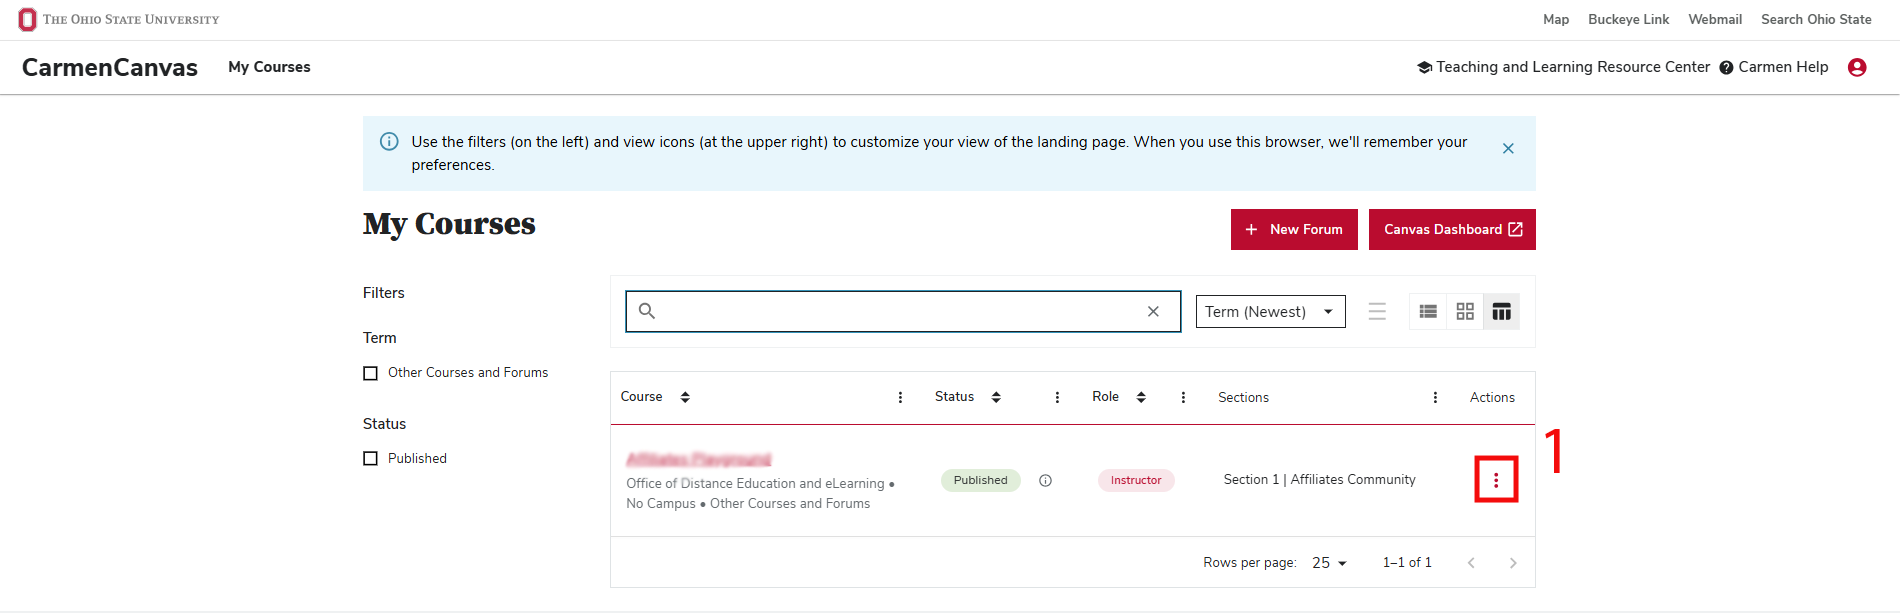Open My Courses nav item
1900x613 pixels.
[269, 67]
